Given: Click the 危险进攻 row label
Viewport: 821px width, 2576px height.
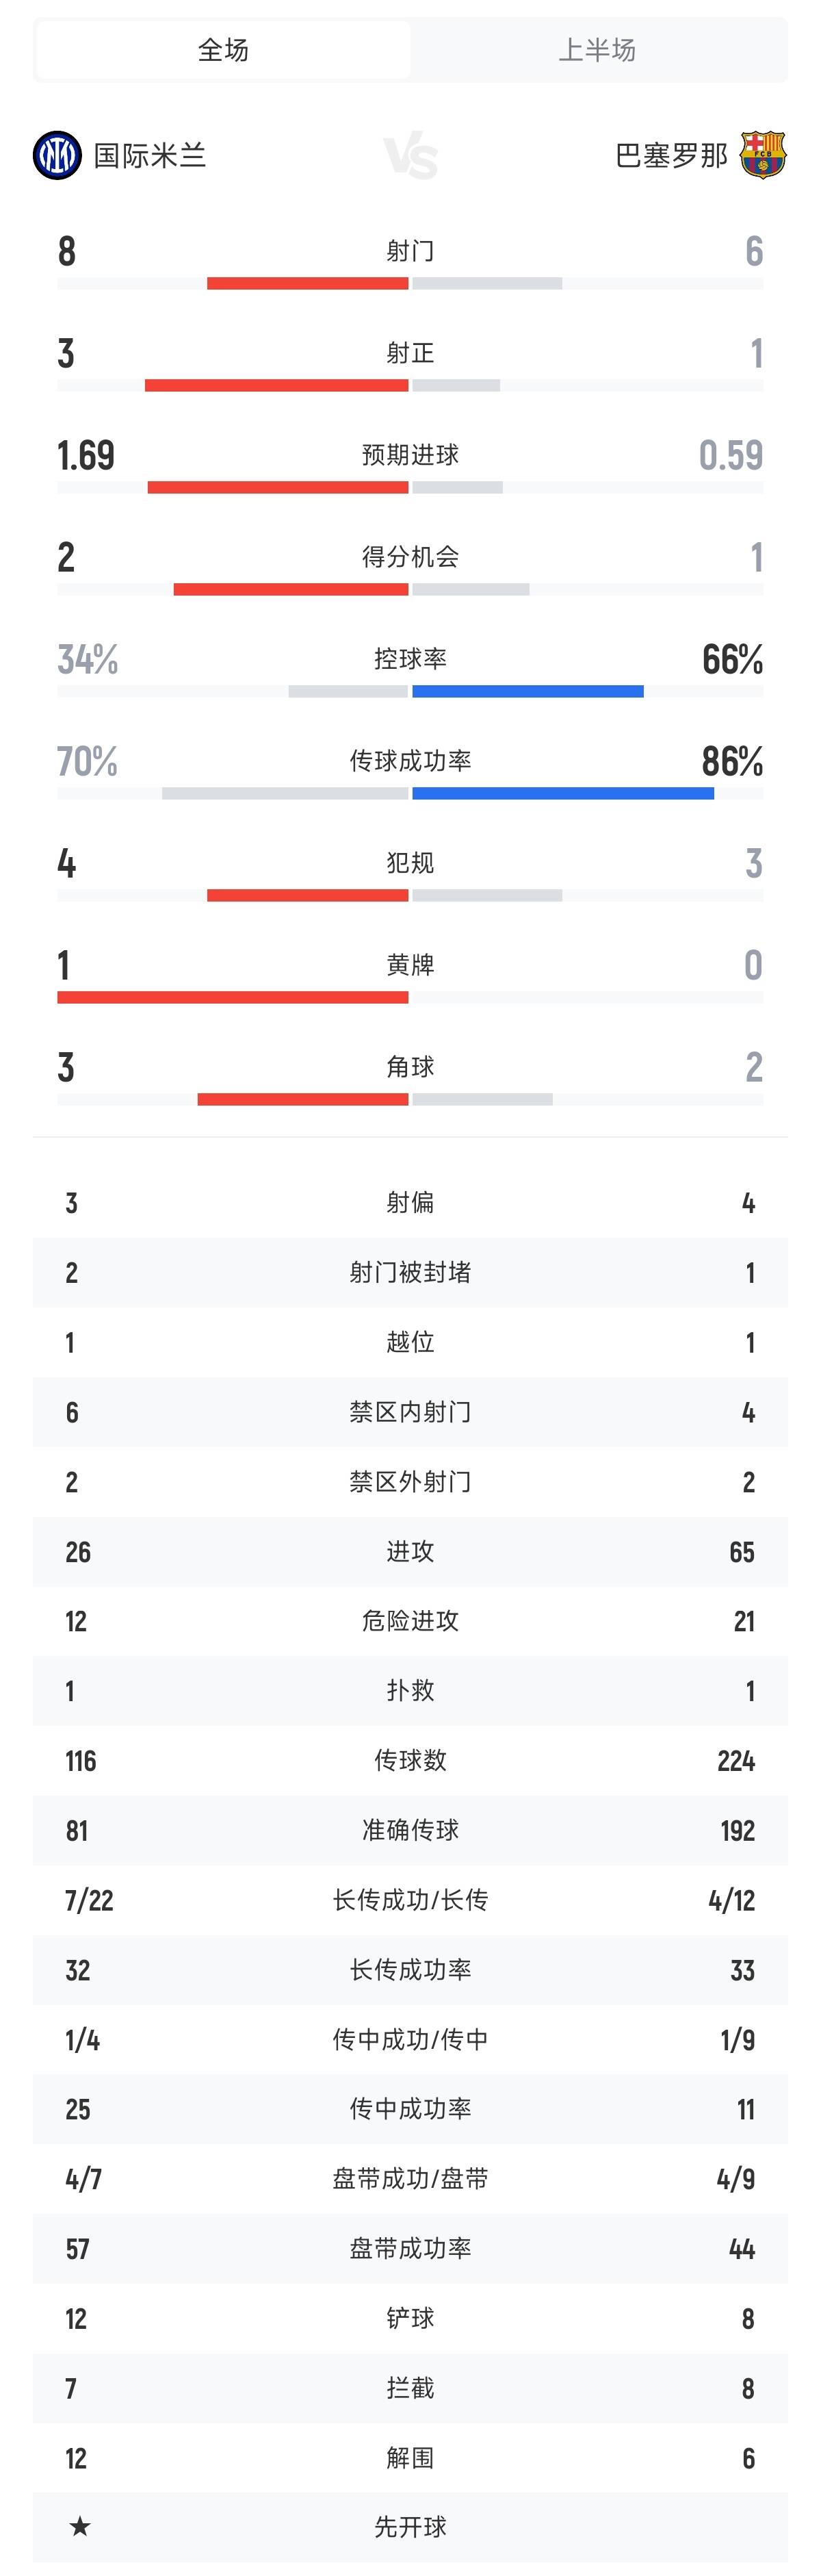Looking at the screenshot, I should point(410,1621).
